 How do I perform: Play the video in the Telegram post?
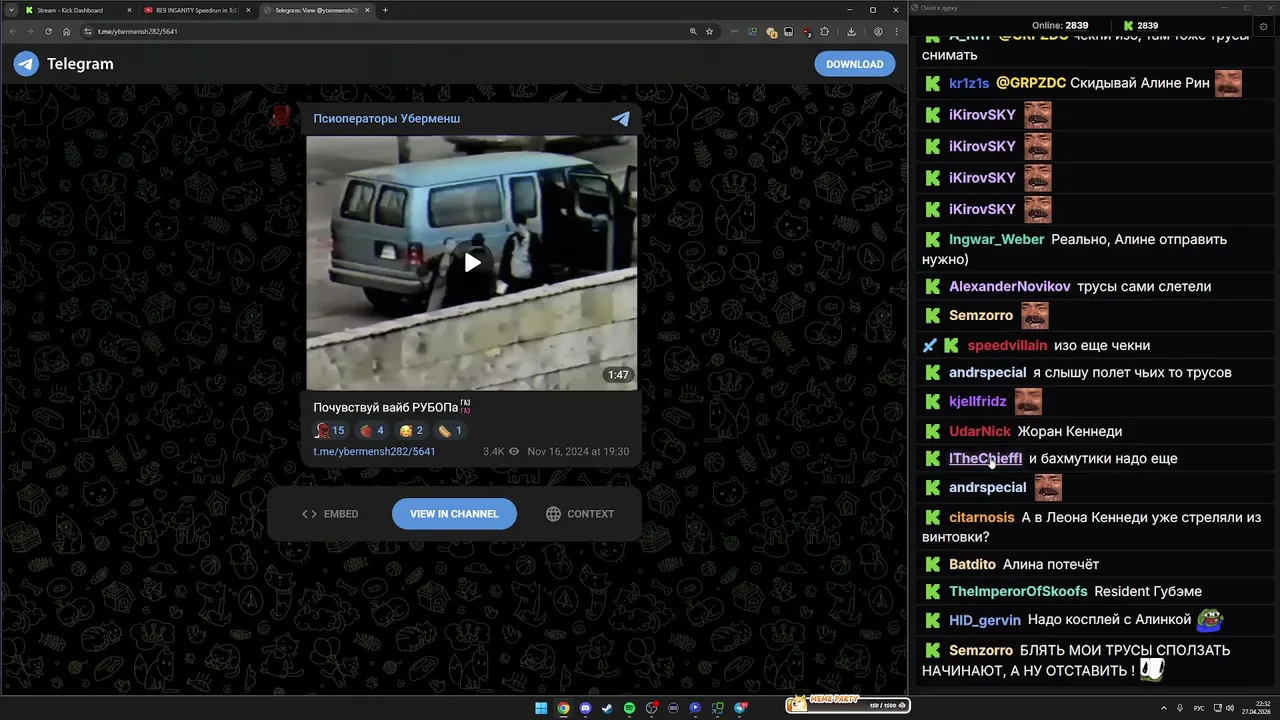tap(472, 262)
